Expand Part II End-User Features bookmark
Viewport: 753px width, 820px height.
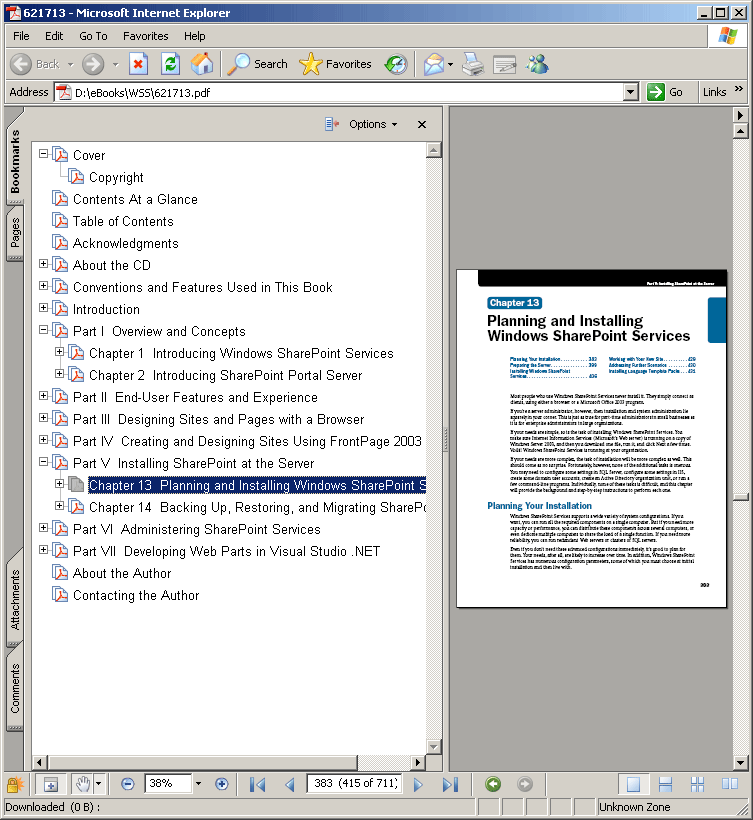[x=44, y=395]
